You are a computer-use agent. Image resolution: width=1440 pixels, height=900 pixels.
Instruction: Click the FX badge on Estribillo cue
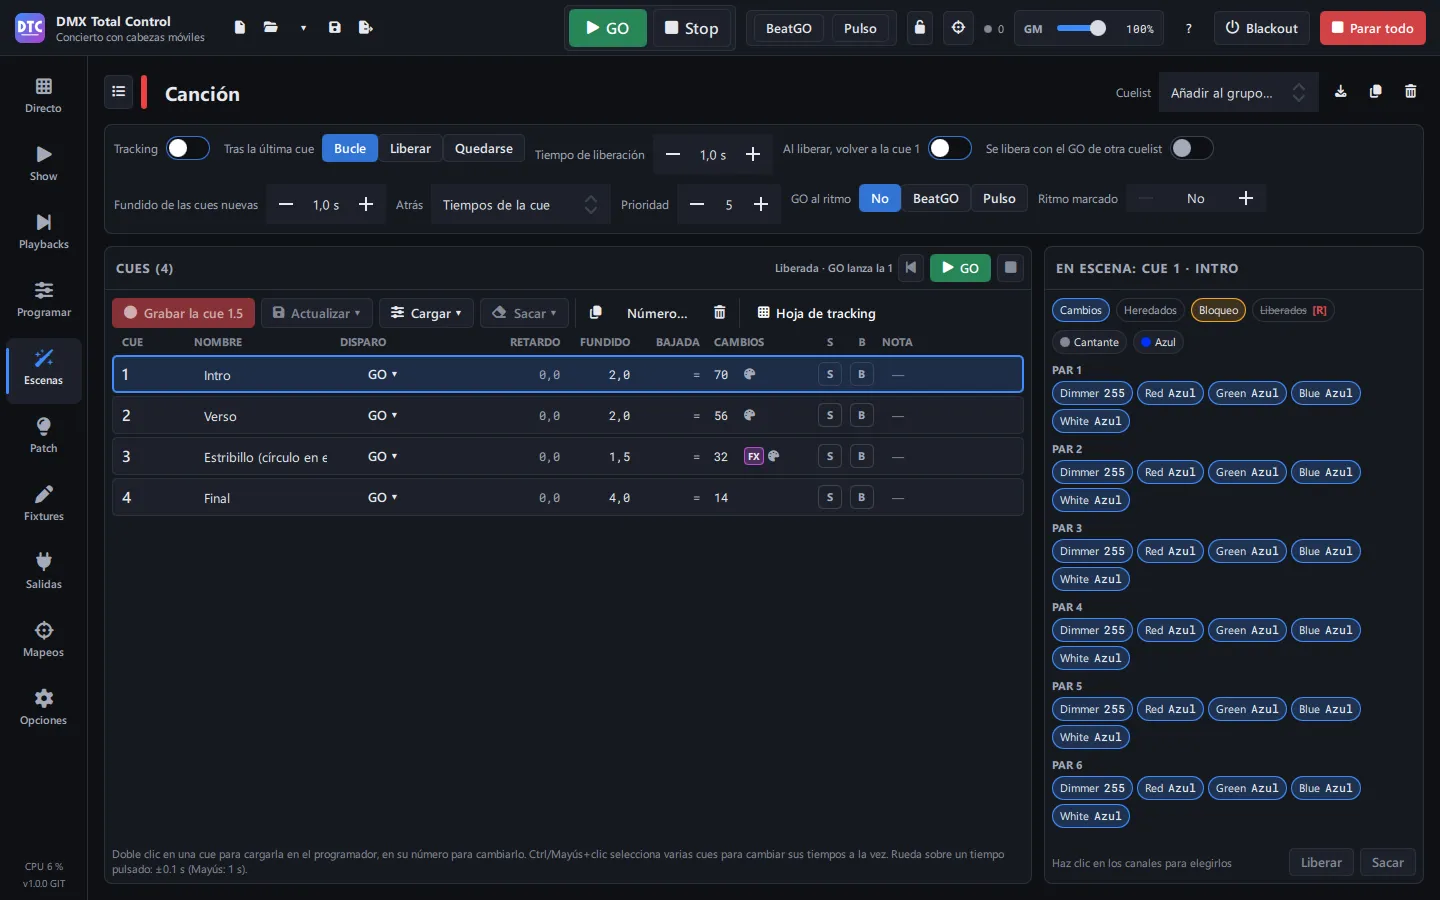754,457
